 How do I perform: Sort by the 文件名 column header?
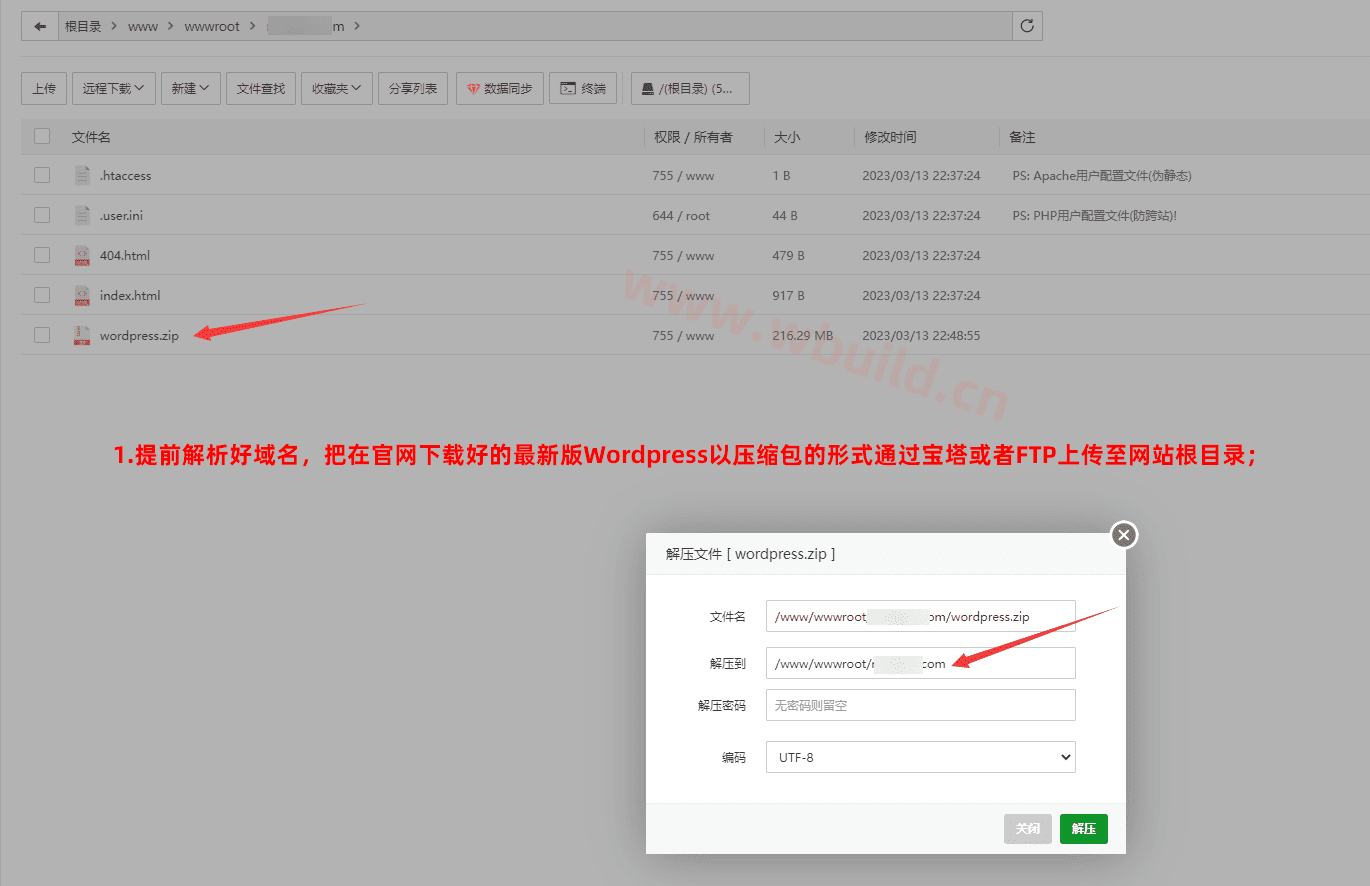tap(91, 137)
